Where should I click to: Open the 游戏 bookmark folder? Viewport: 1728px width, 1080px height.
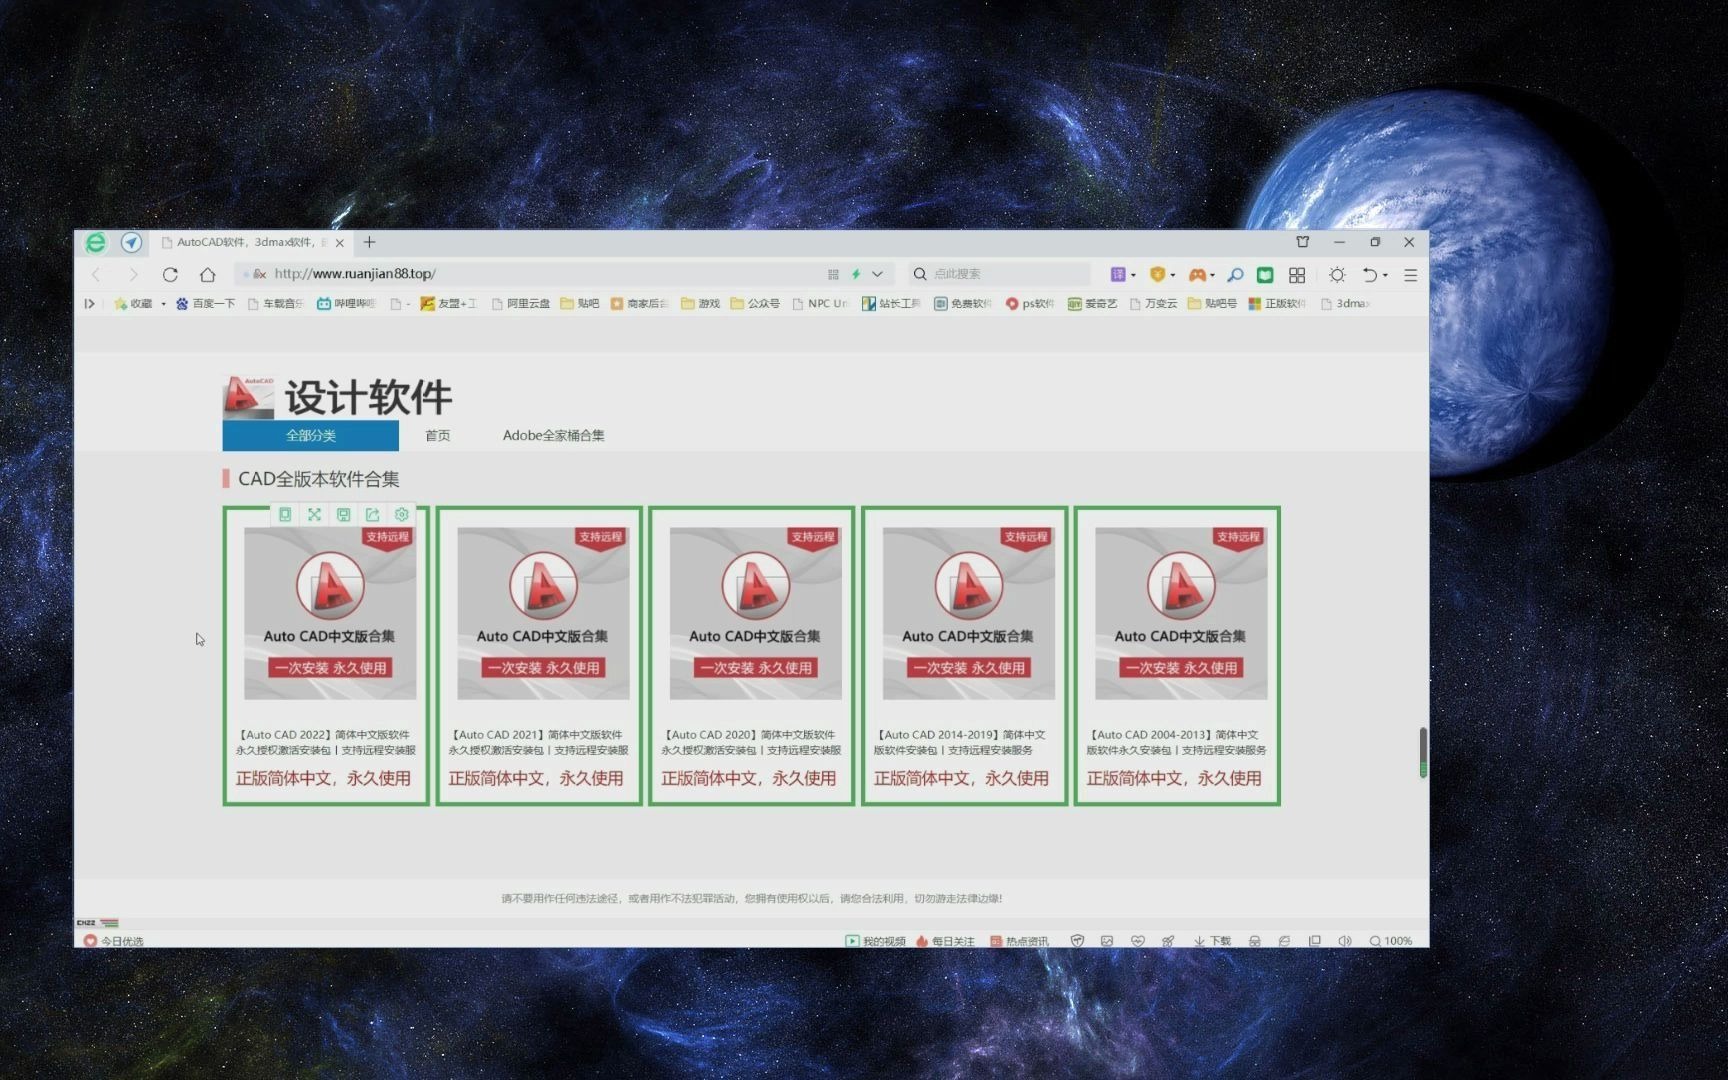(701, 304)
